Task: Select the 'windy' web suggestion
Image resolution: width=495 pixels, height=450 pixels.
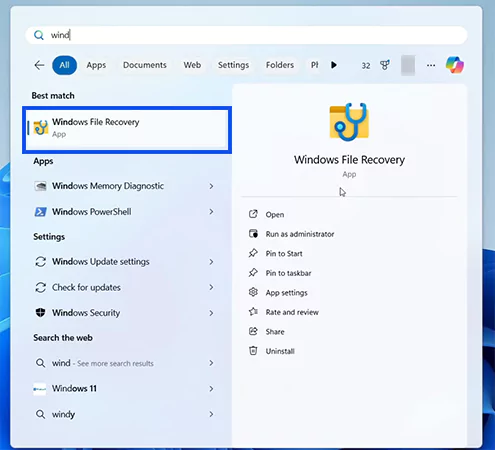Action: [x=124, y=414]
